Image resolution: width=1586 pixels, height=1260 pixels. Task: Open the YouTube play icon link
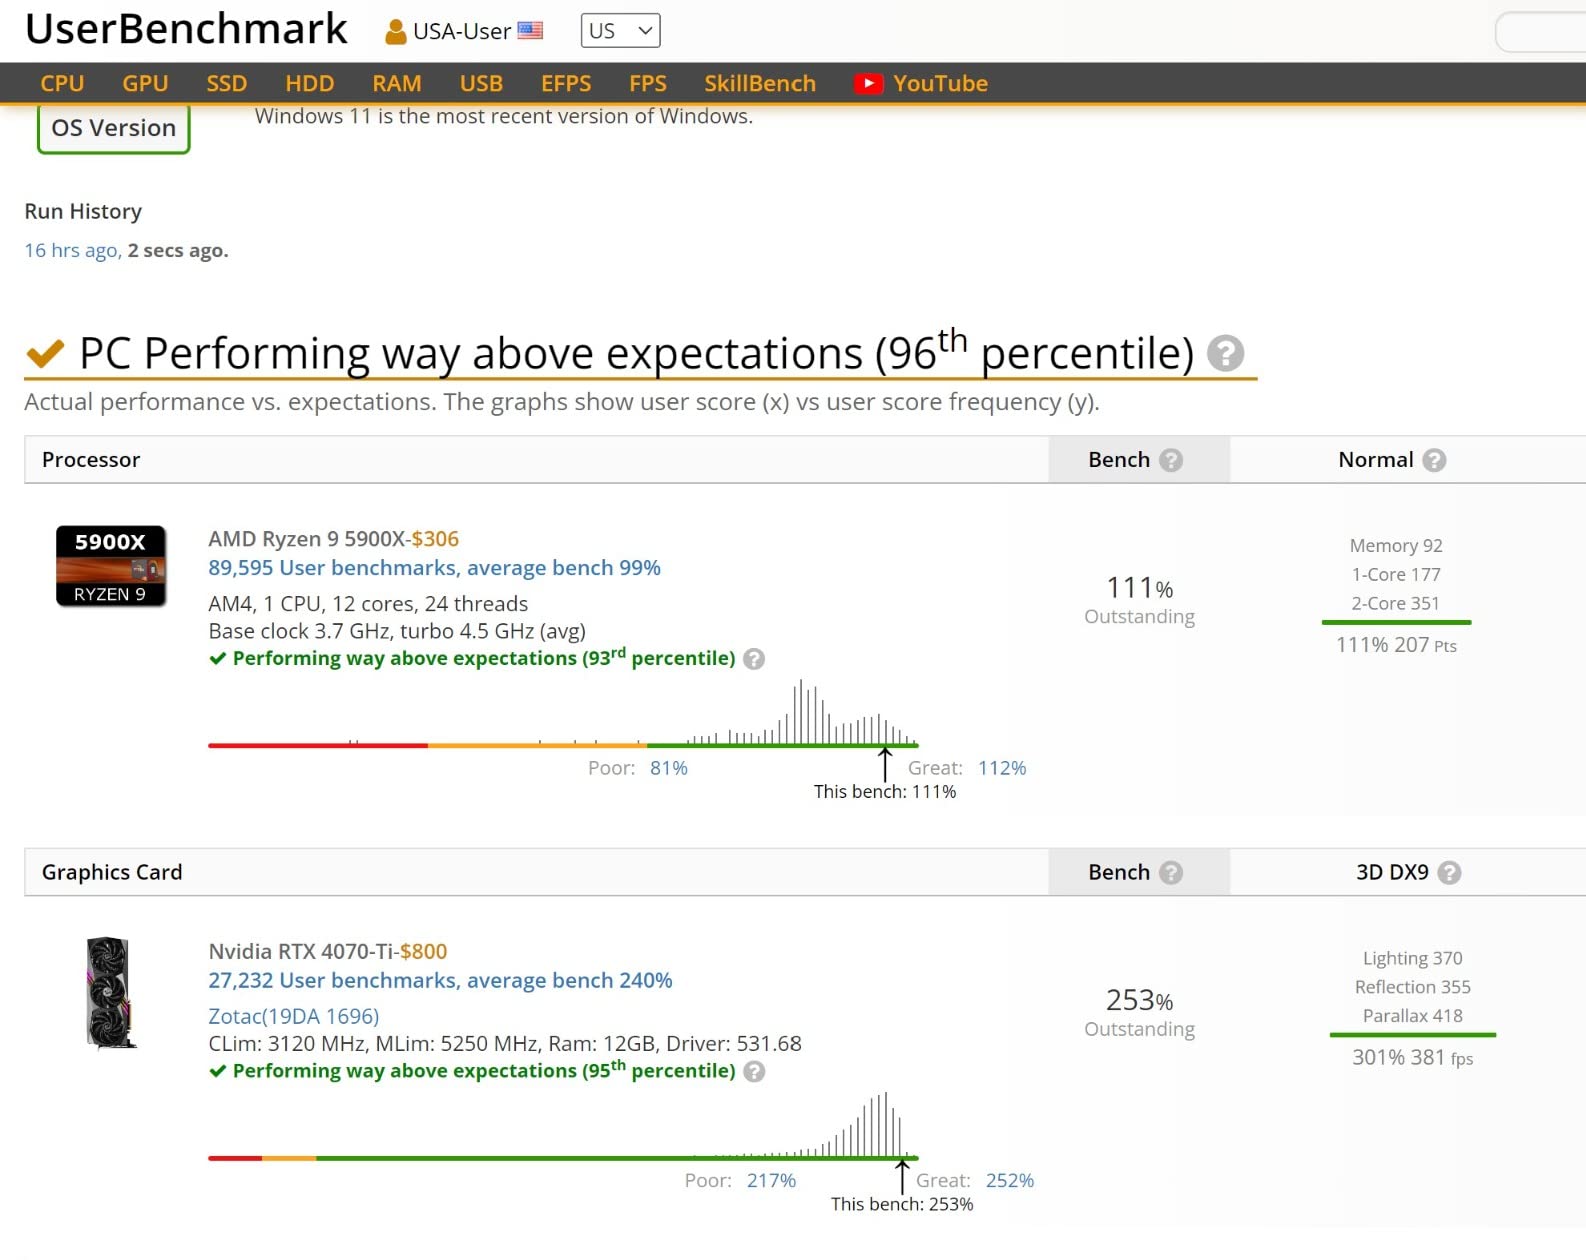click(868, 84)
